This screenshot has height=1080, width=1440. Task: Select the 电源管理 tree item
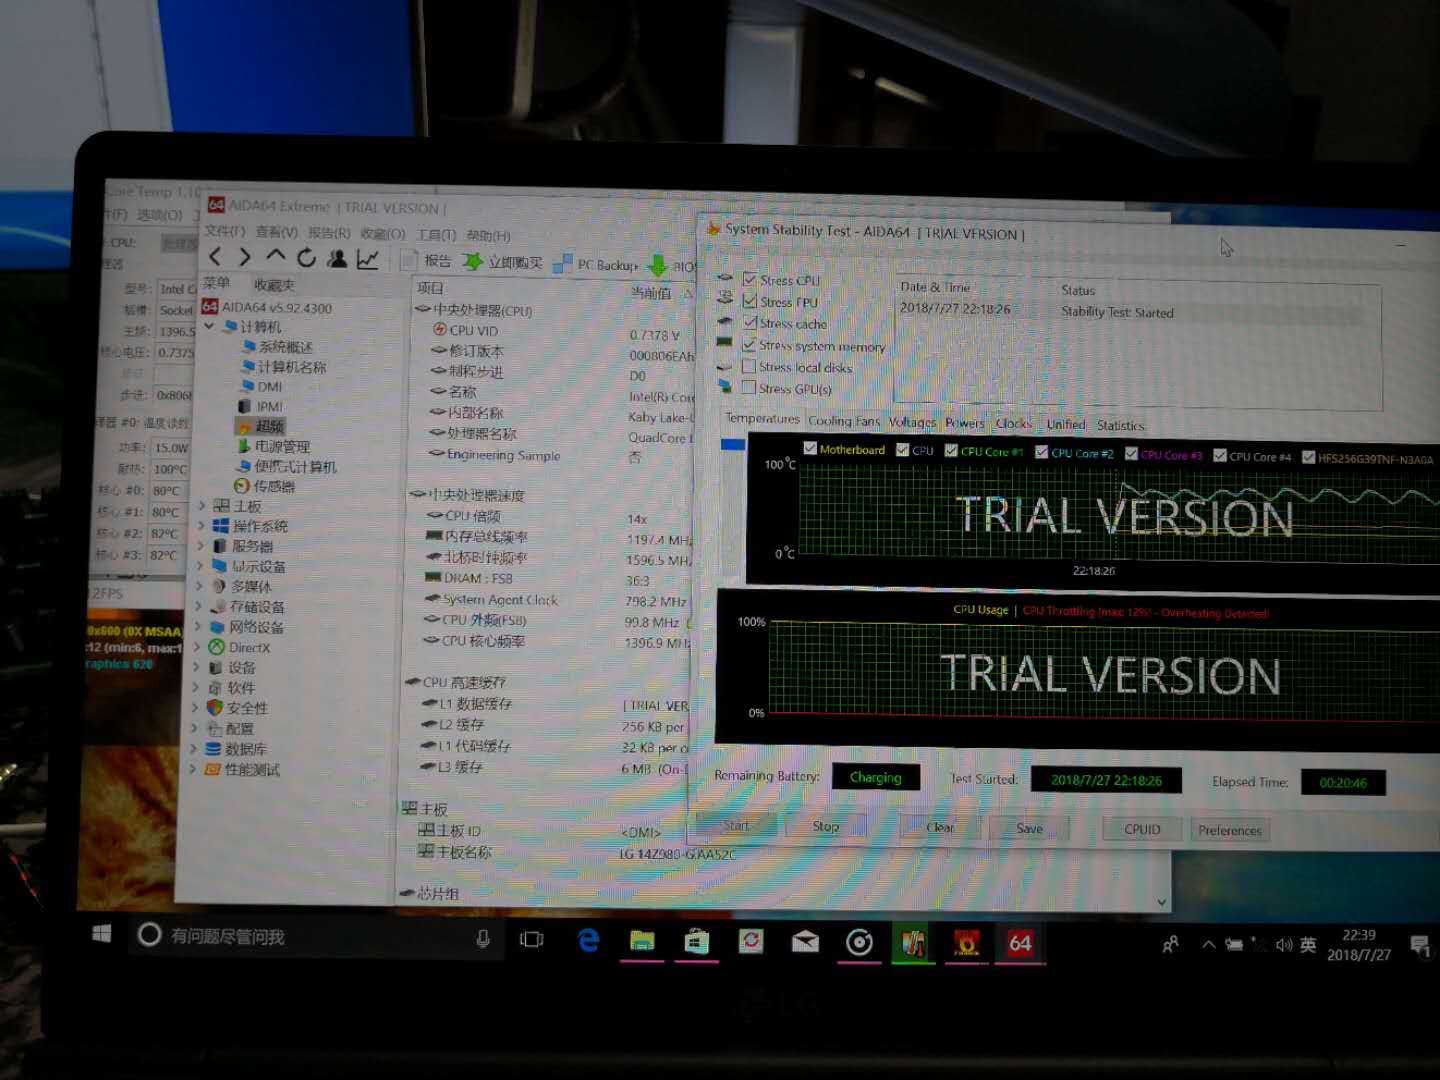[273, 446]
